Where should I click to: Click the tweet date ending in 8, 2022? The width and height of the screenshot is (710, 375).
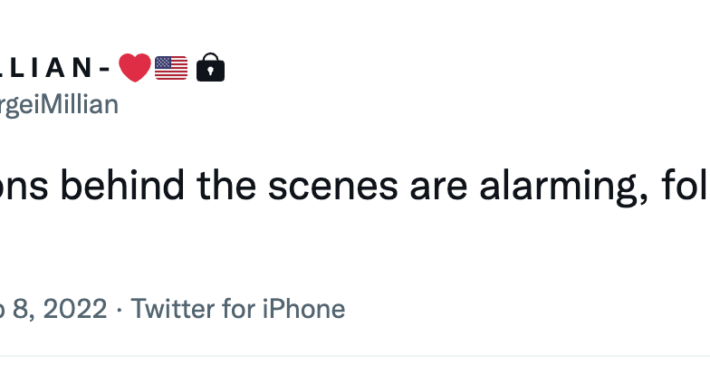(53, 309)
